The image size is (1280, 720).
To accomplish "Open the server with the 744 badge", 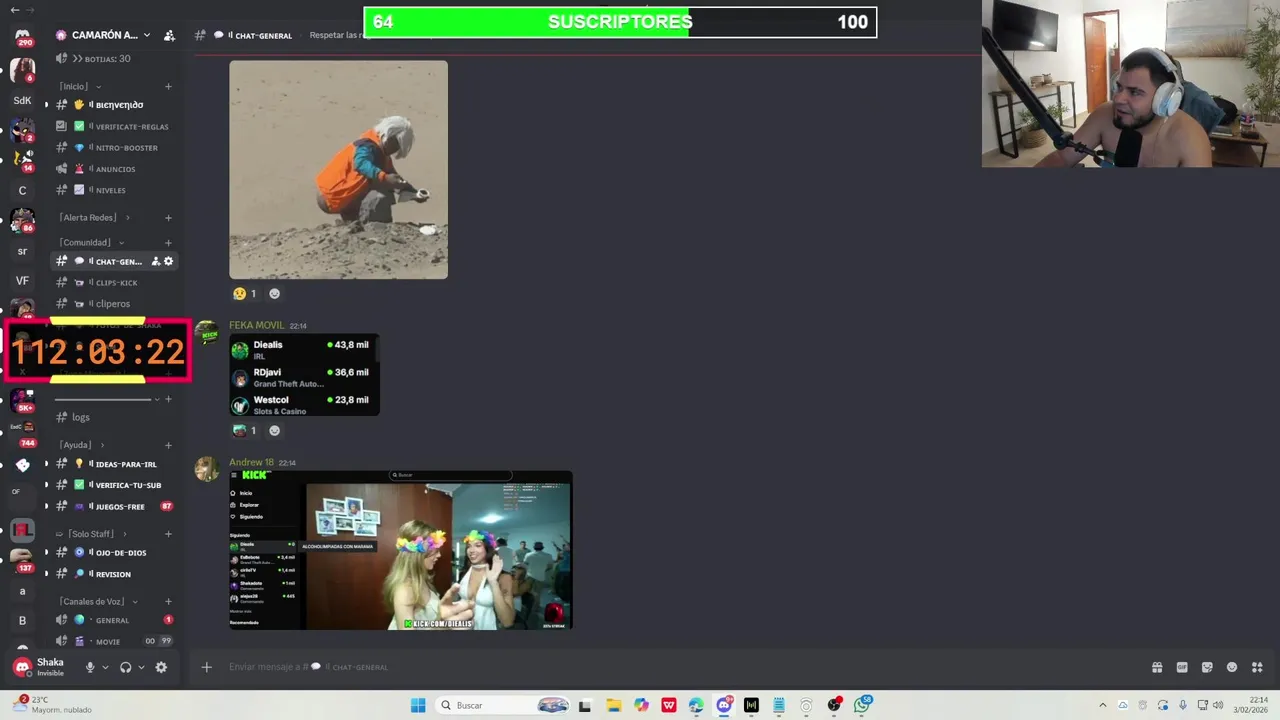I will click(22, 433).
